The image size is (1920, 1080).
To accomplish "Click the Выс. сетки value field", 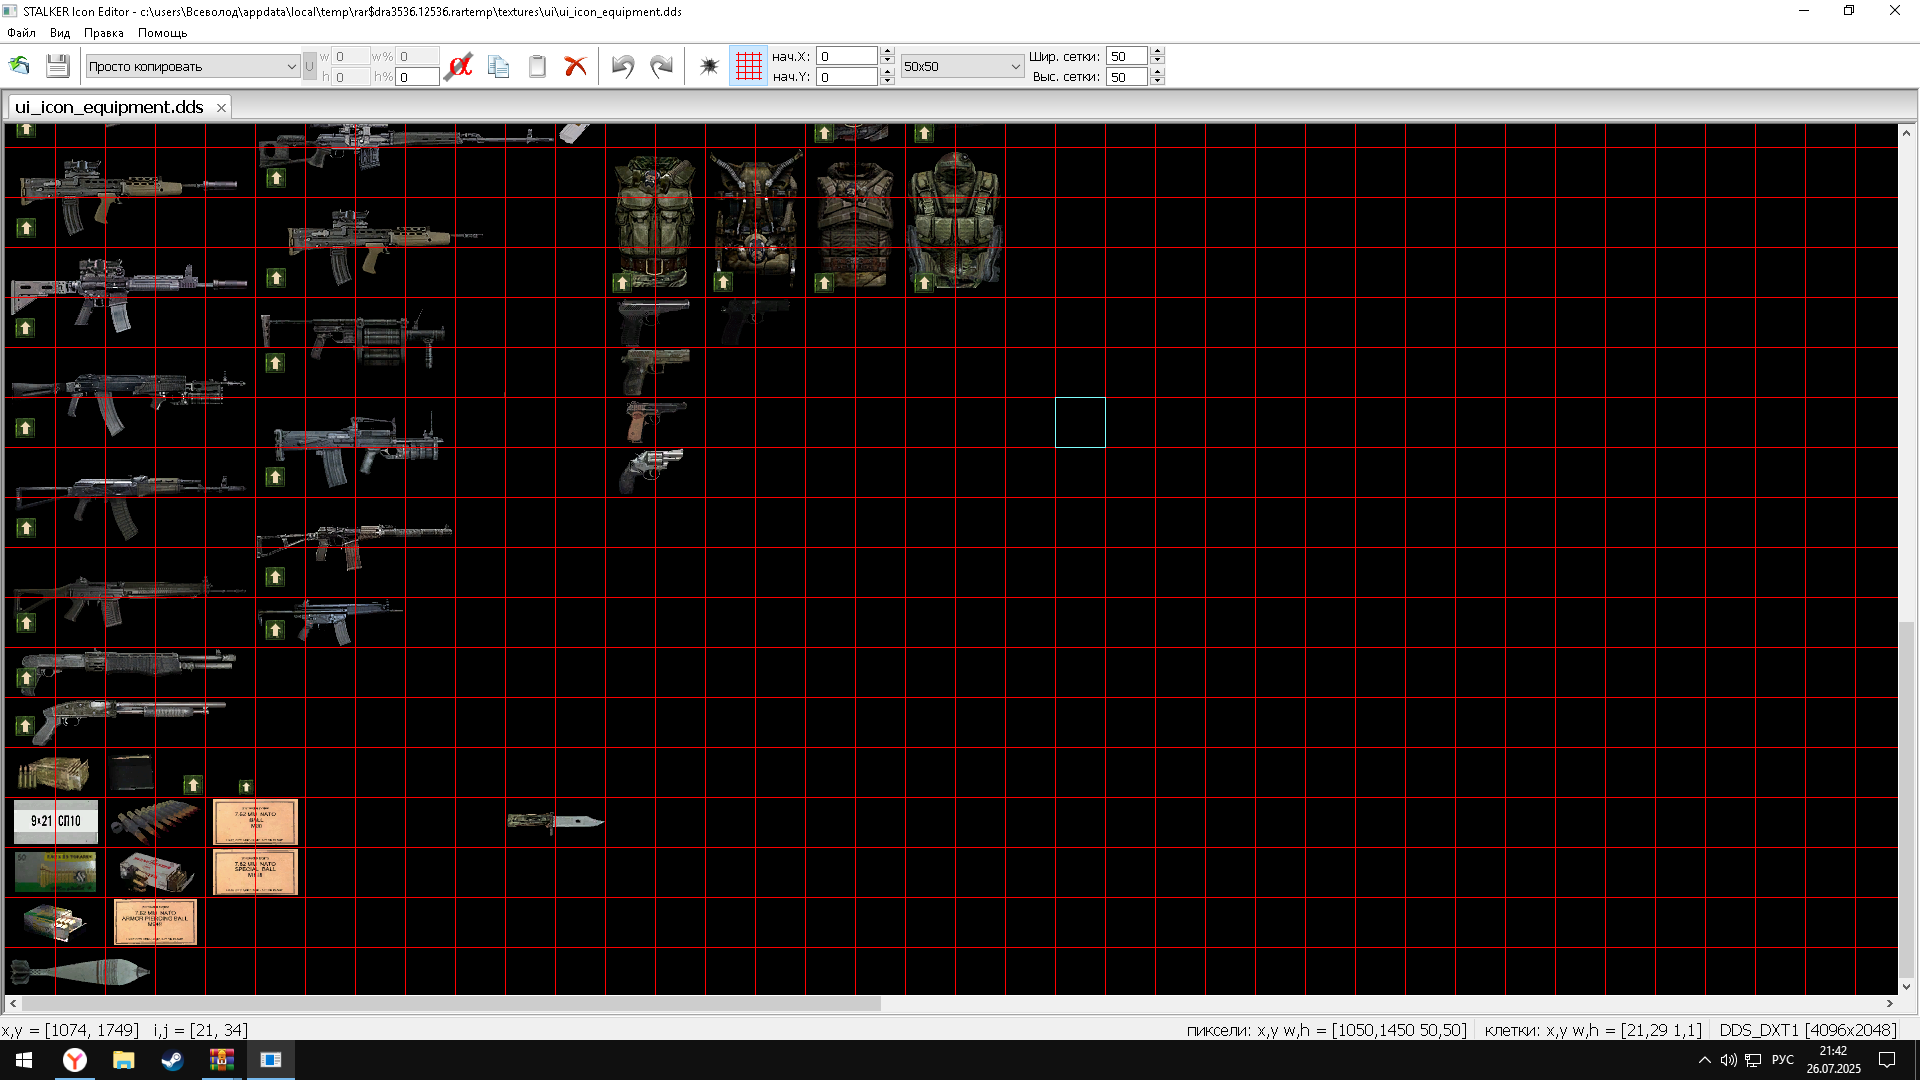I will pos(1127,77).
